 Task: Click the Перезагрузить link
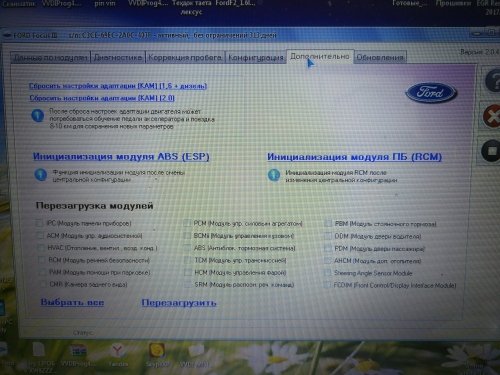(x=179, y=303)
